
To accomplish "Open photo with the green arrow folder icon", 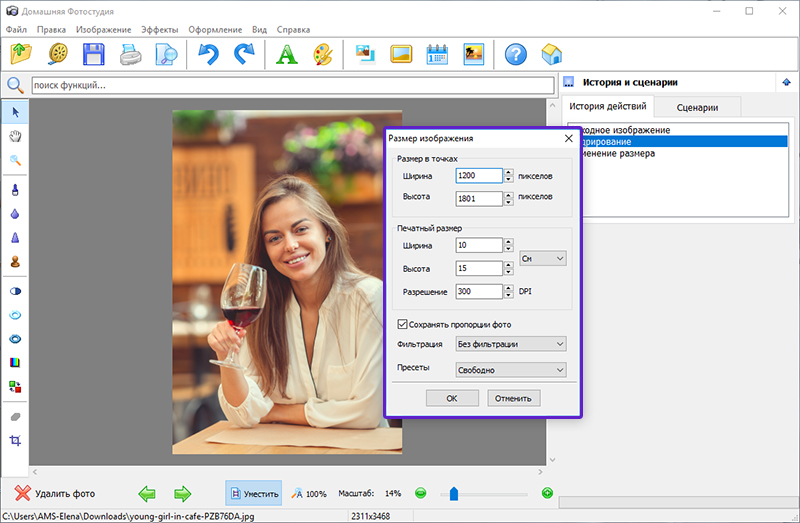I will (21, 54).
